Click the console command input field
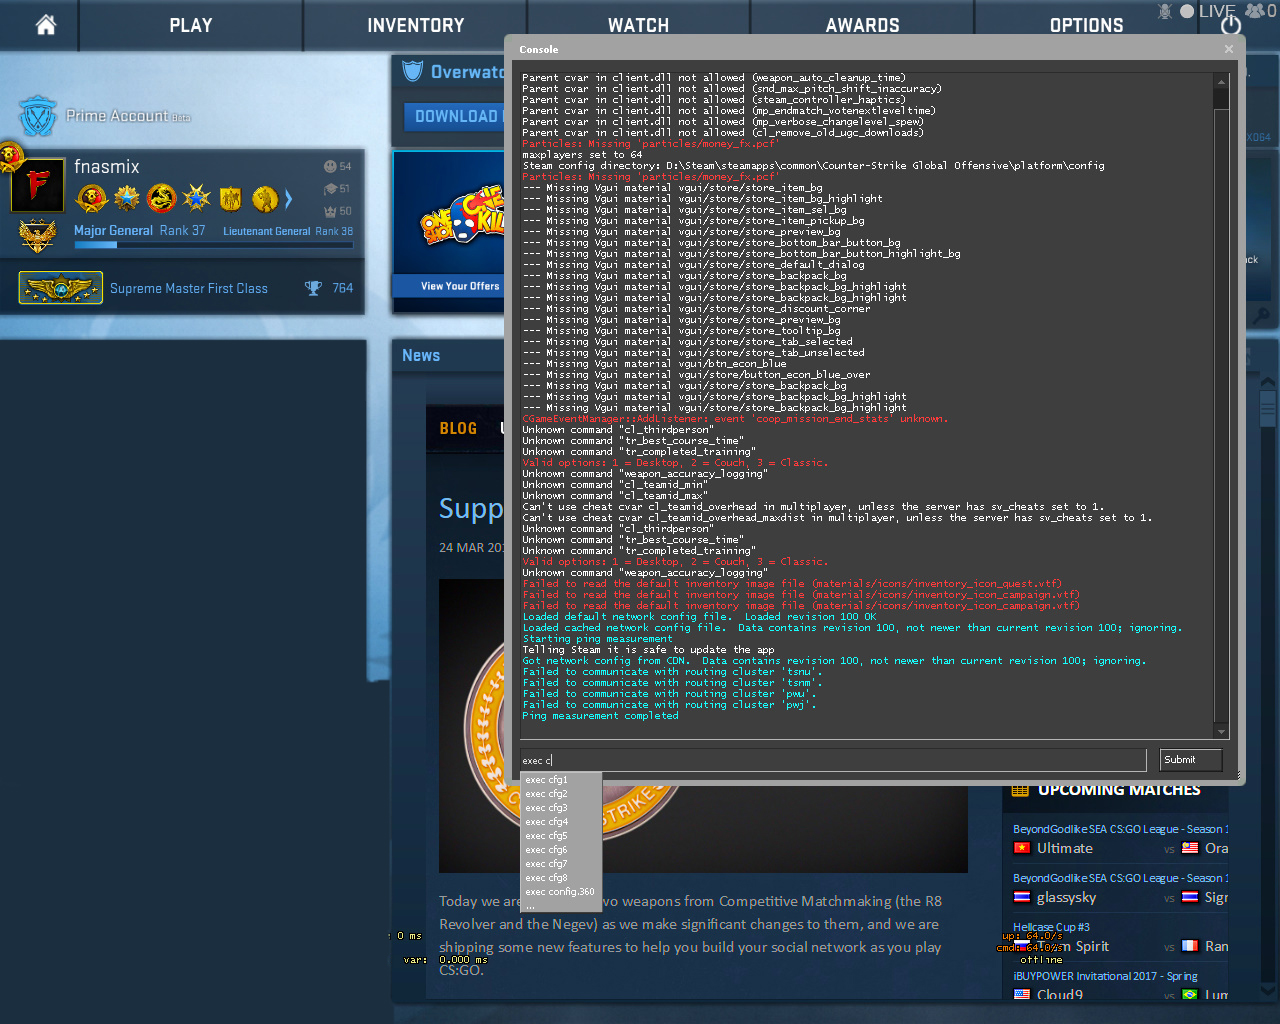1280x1024 pixels. point(832,760)
